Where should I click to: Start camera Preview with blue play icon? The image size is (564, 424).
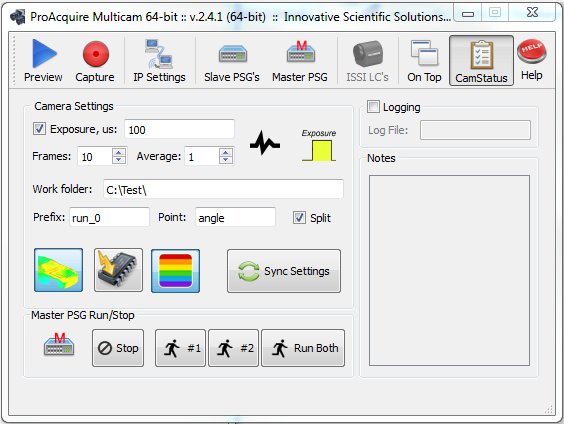[43, 60]
